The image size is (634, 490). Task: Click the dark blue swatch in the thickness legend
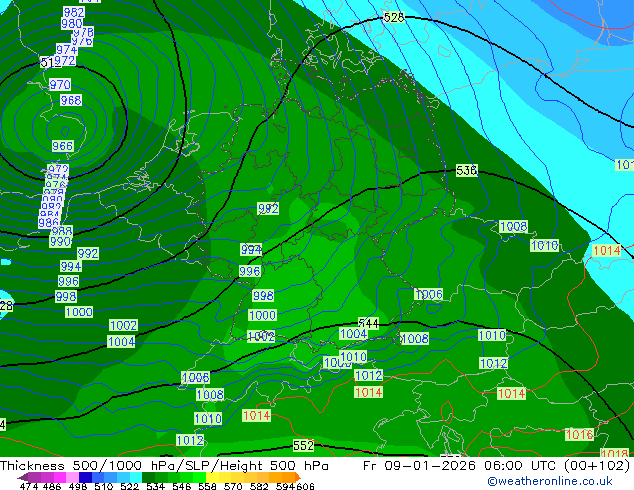pyautogui.click(x=85, y=477)
